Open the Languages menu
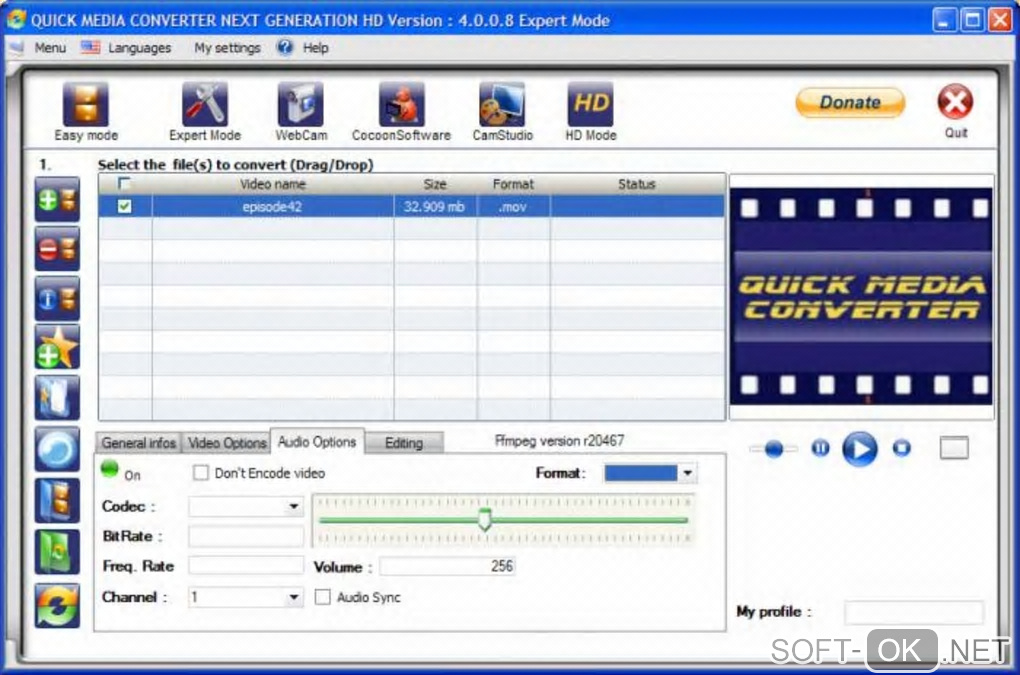Viewport: 1020px width, 675px height. pyautogui.click(x=139, y=48)
